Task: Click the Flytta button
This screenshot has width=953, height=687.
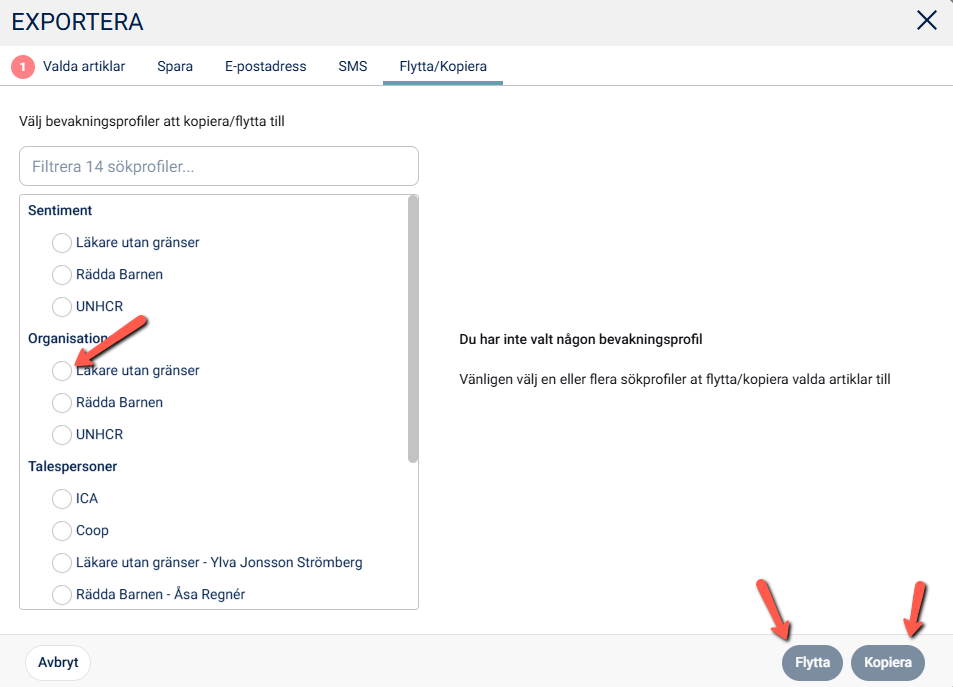Action: 812,663
